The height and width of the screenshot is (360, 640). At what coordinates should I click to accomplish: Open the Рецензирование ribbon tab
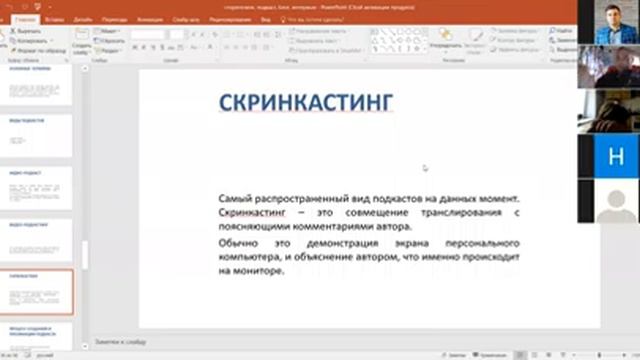230,20
